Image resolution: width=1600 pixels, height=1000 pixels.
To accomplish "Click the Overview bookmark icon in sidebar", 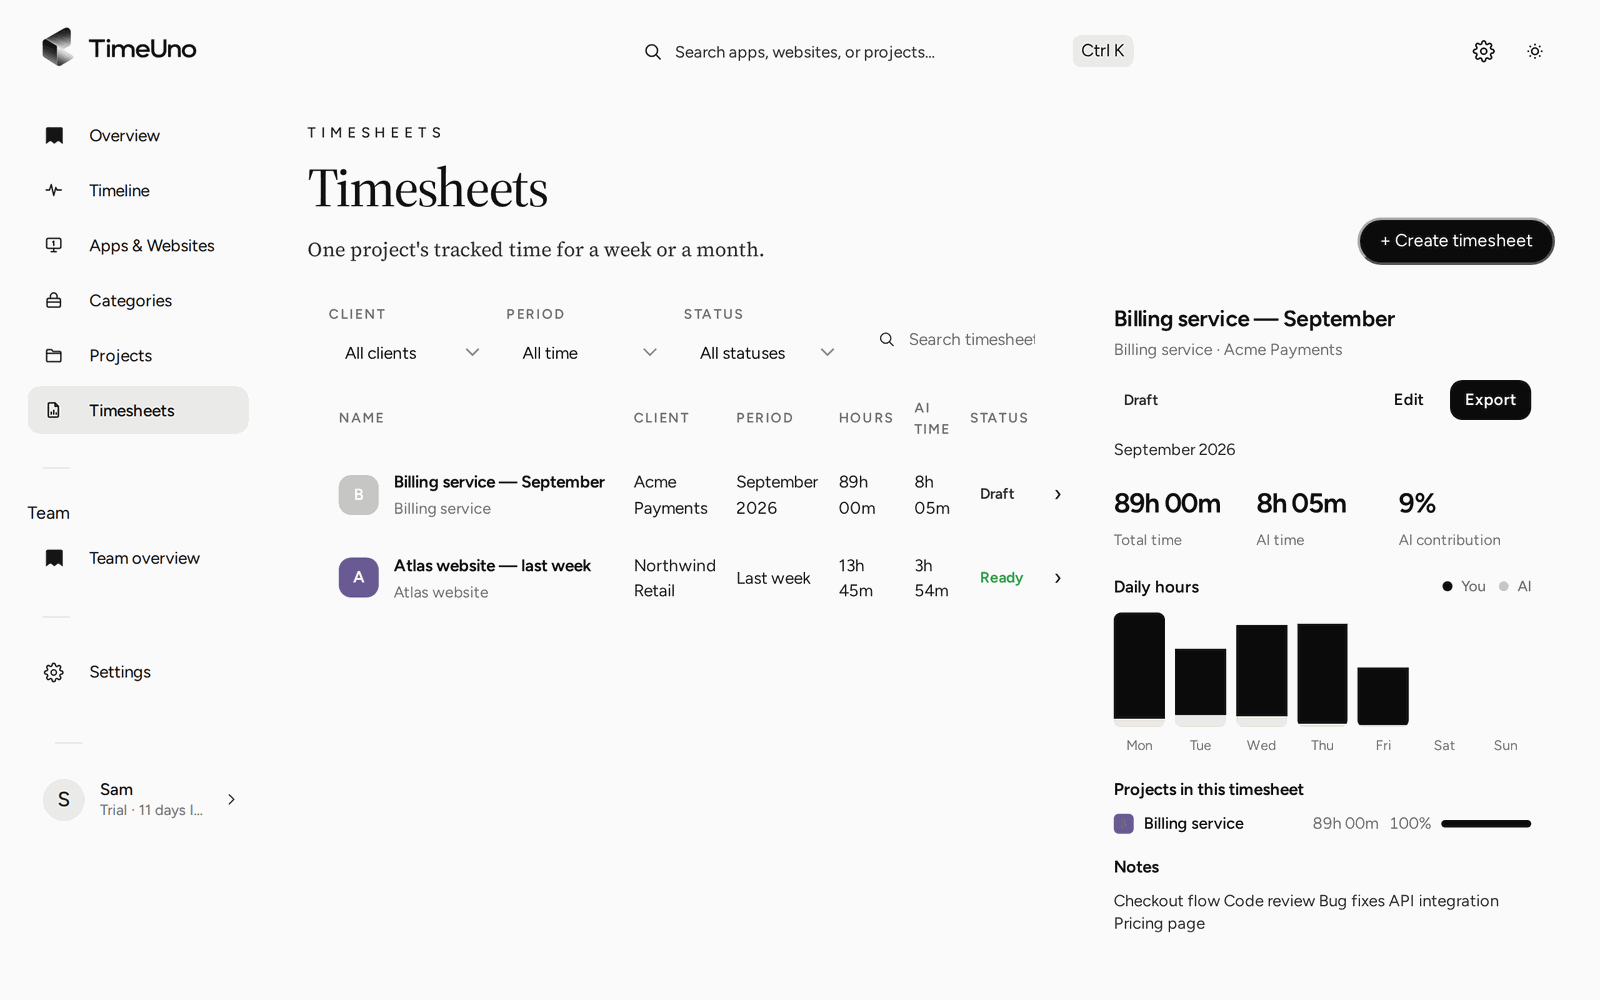I will click(54, 135).
